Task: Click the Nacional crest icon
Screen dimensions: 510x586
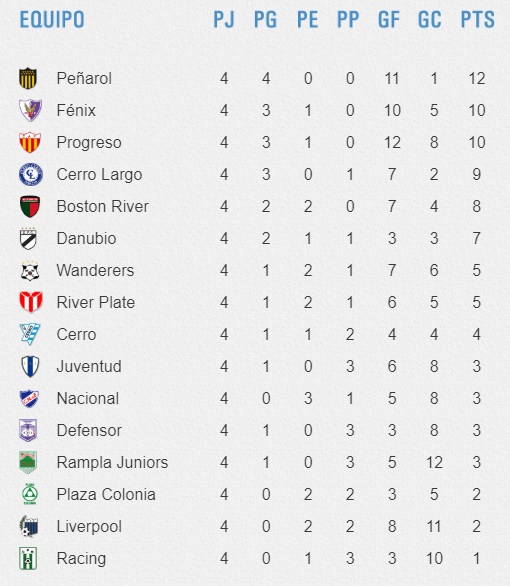Action: [x=29, y=398]
